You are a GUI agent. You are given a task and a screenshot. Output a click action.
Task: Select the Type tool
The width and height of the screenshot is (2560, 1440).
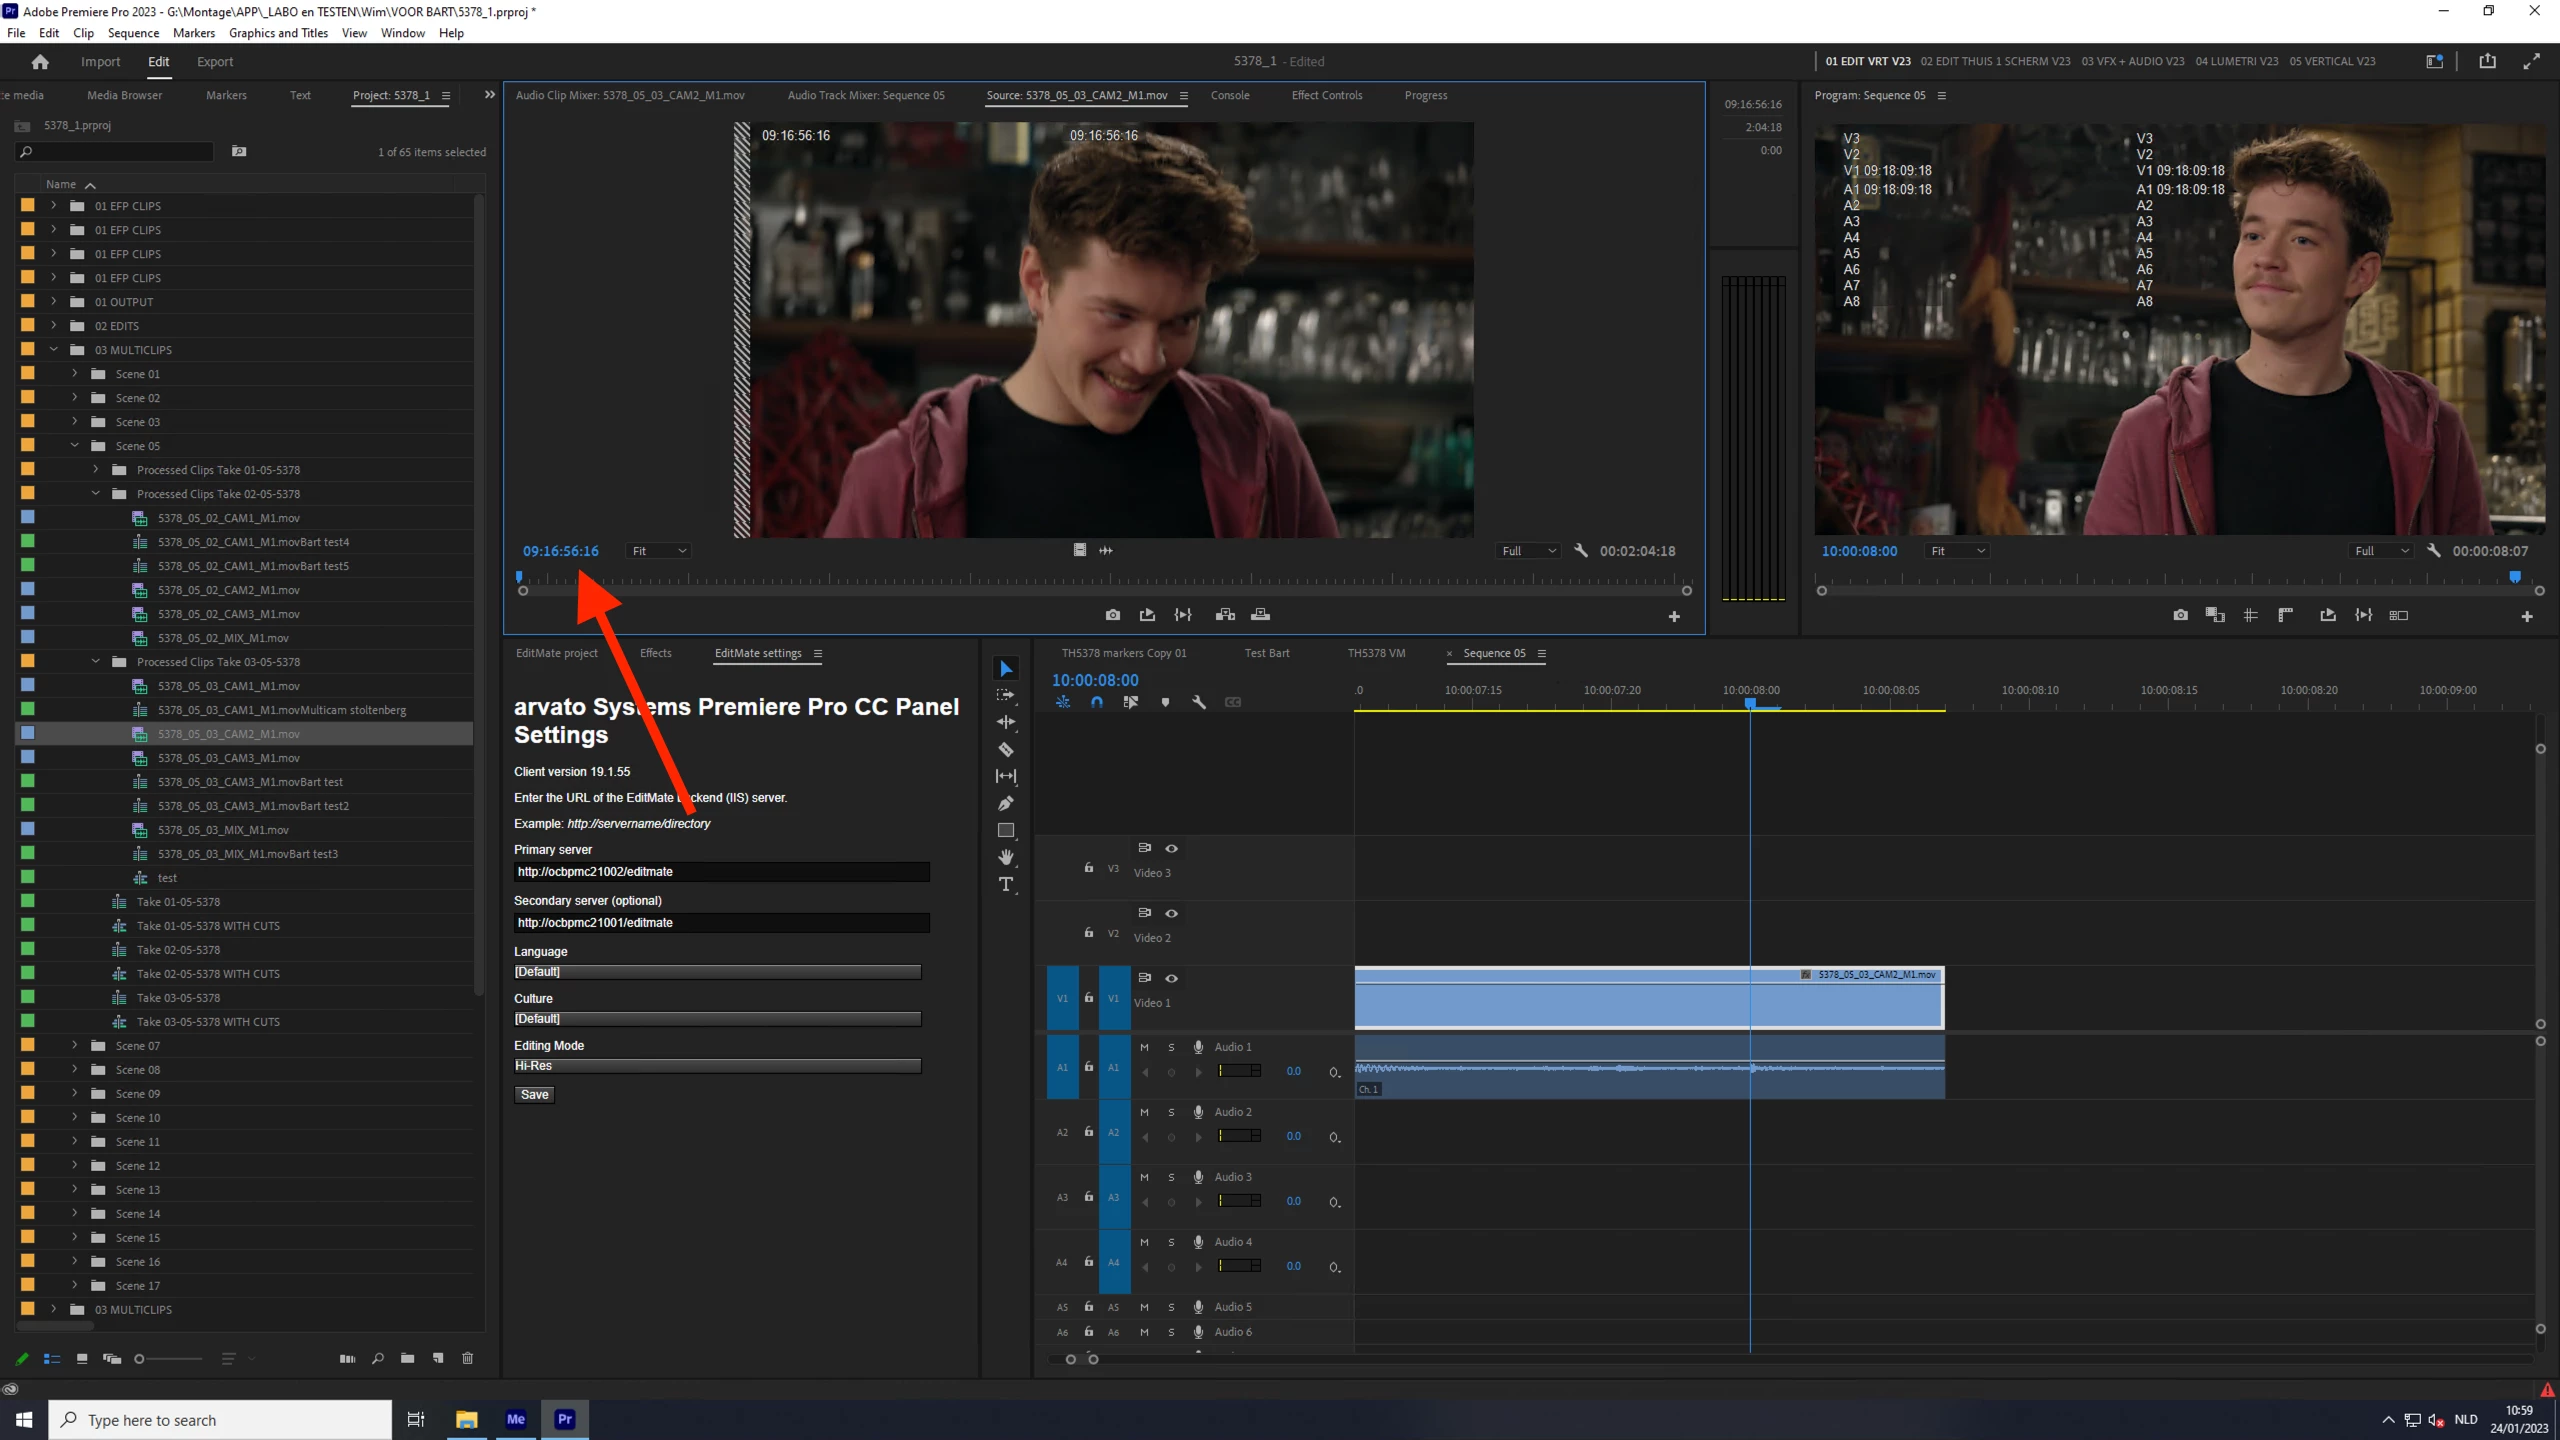pyautogui.click(x=1006, y=884)
